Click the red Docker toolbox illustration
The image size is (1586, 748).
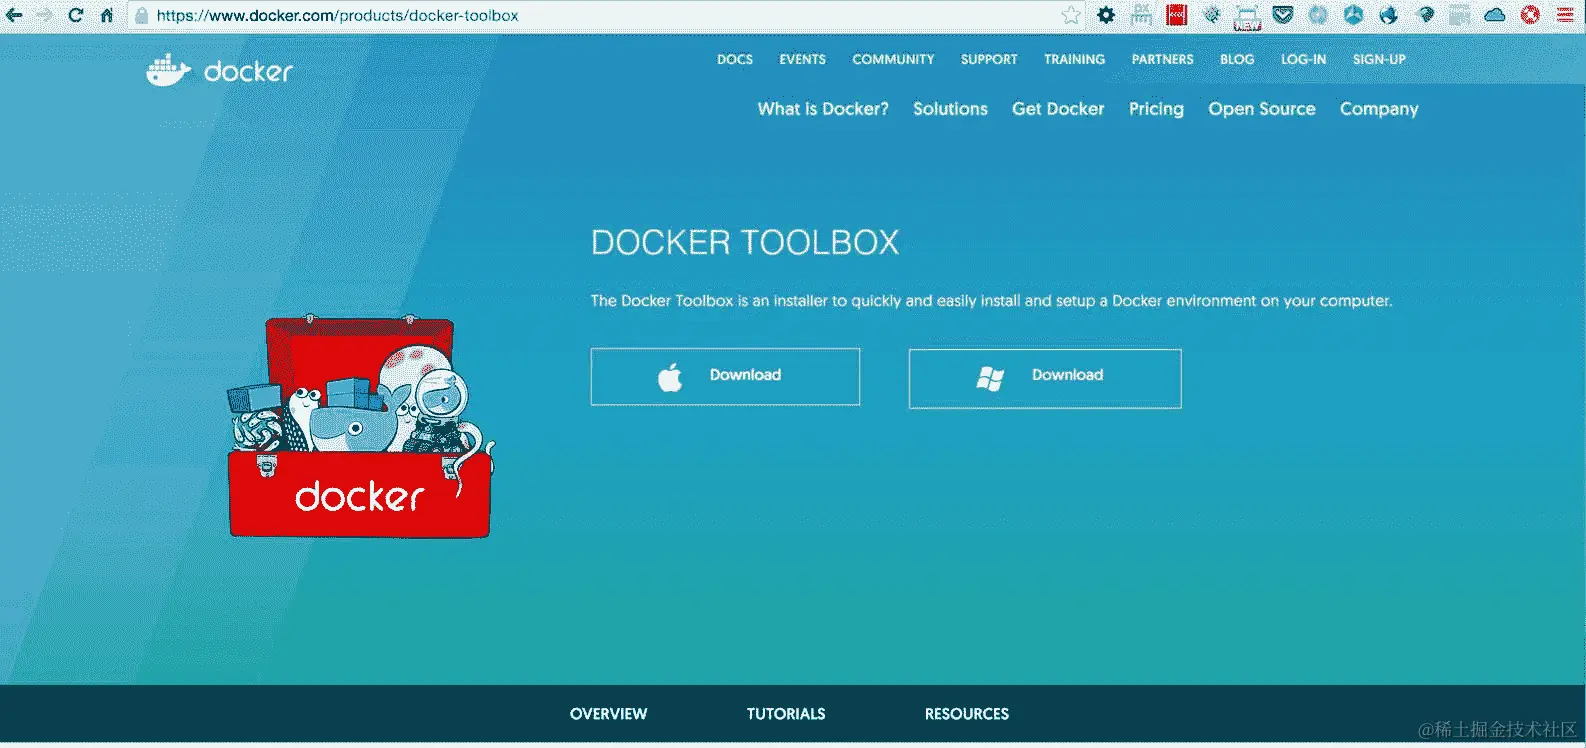[360, 427]
